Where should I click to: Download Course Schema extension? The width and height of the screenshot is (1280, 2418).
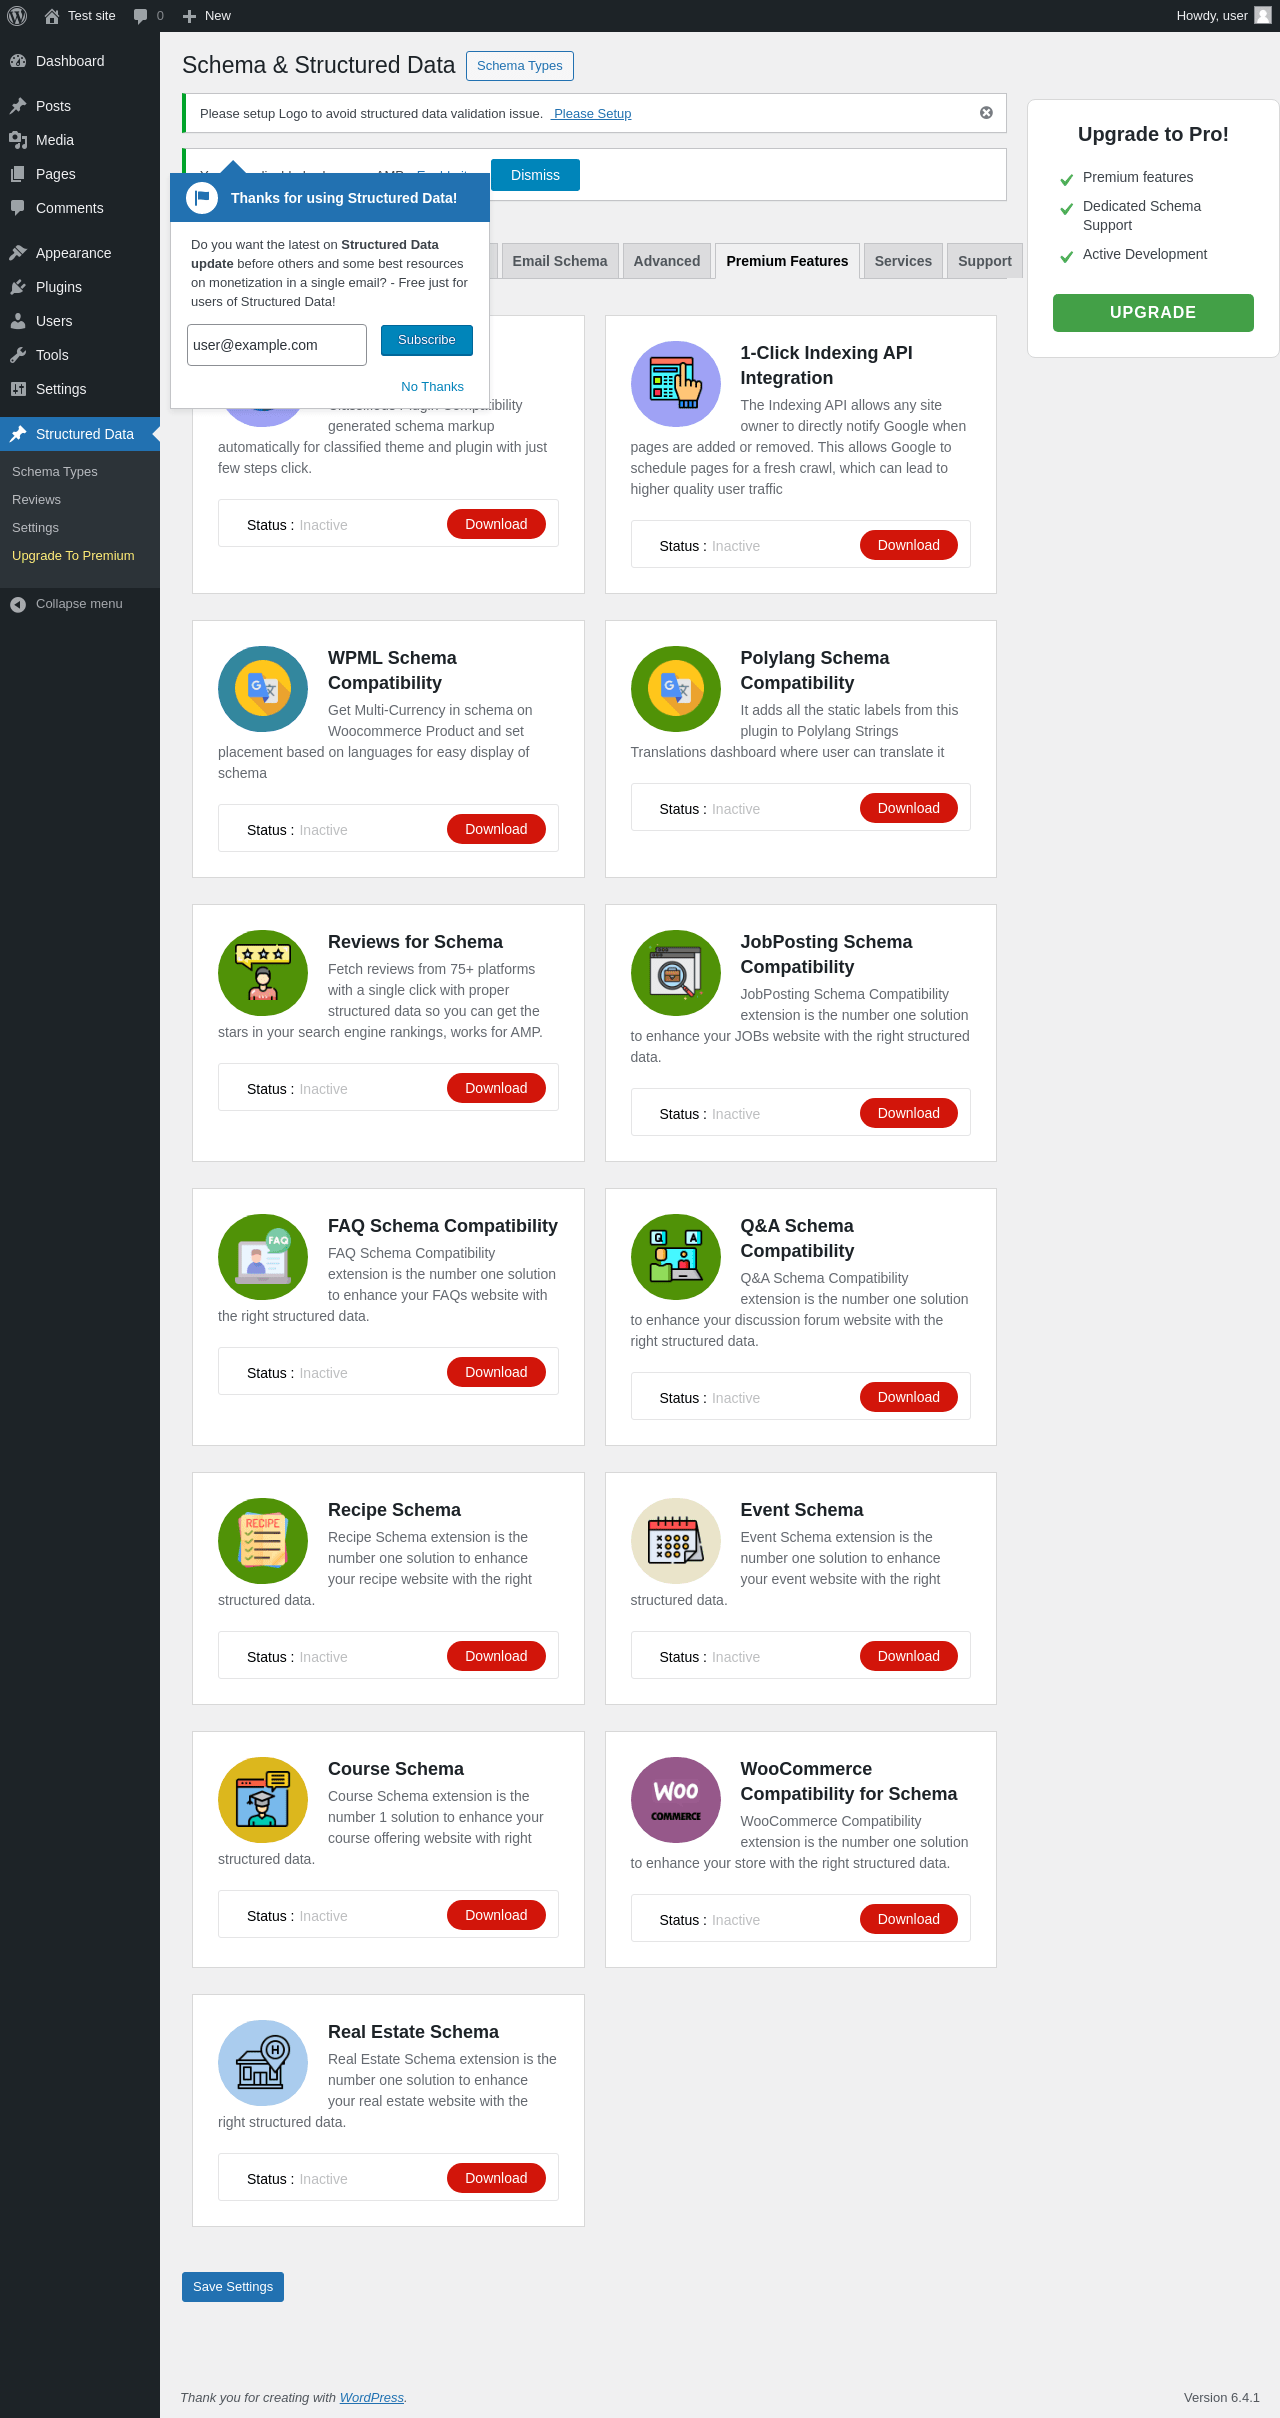(496, 1915)
